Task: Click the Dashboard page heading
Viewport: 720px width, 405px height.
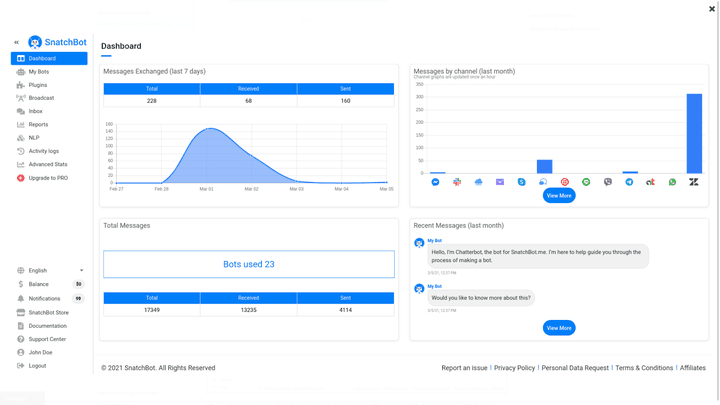Action: (121, 46)
